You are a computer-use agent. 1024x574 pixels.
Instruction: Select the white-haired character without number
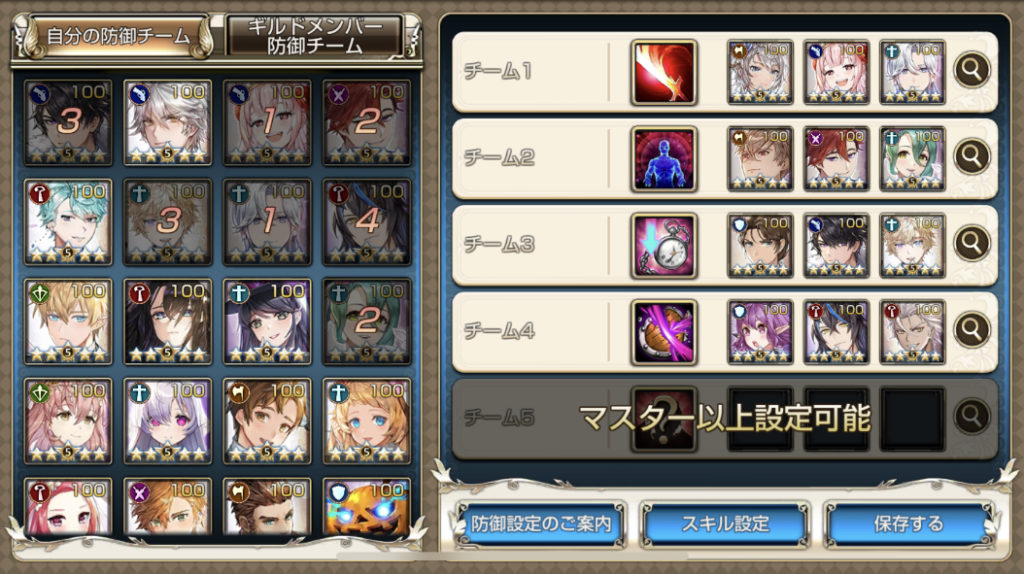[x=168, y=123]
